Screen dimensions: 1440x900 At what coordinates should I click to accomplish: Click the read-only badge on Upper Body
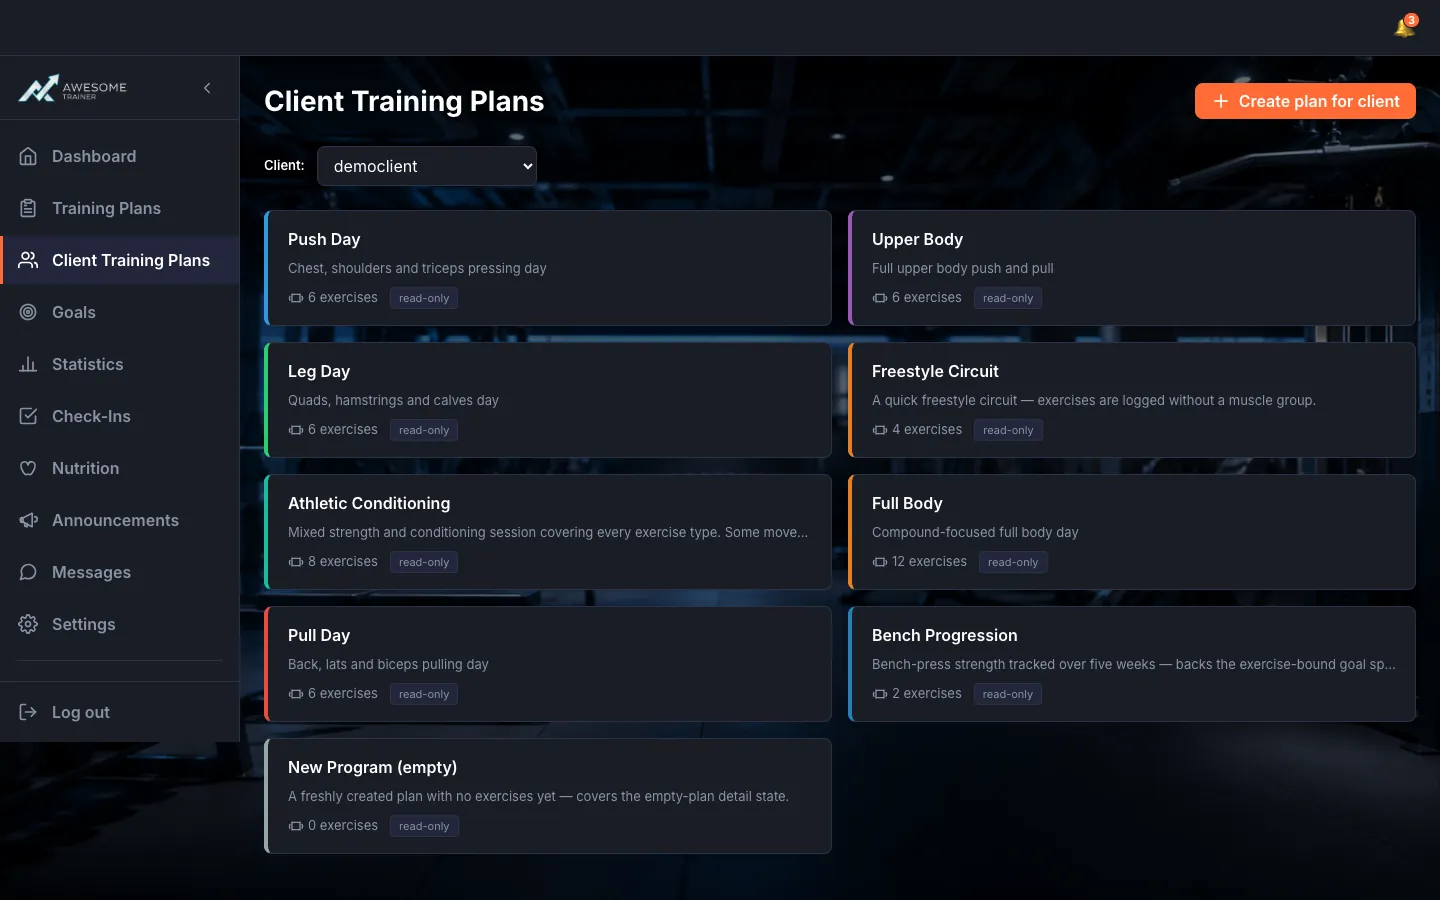1008,298
